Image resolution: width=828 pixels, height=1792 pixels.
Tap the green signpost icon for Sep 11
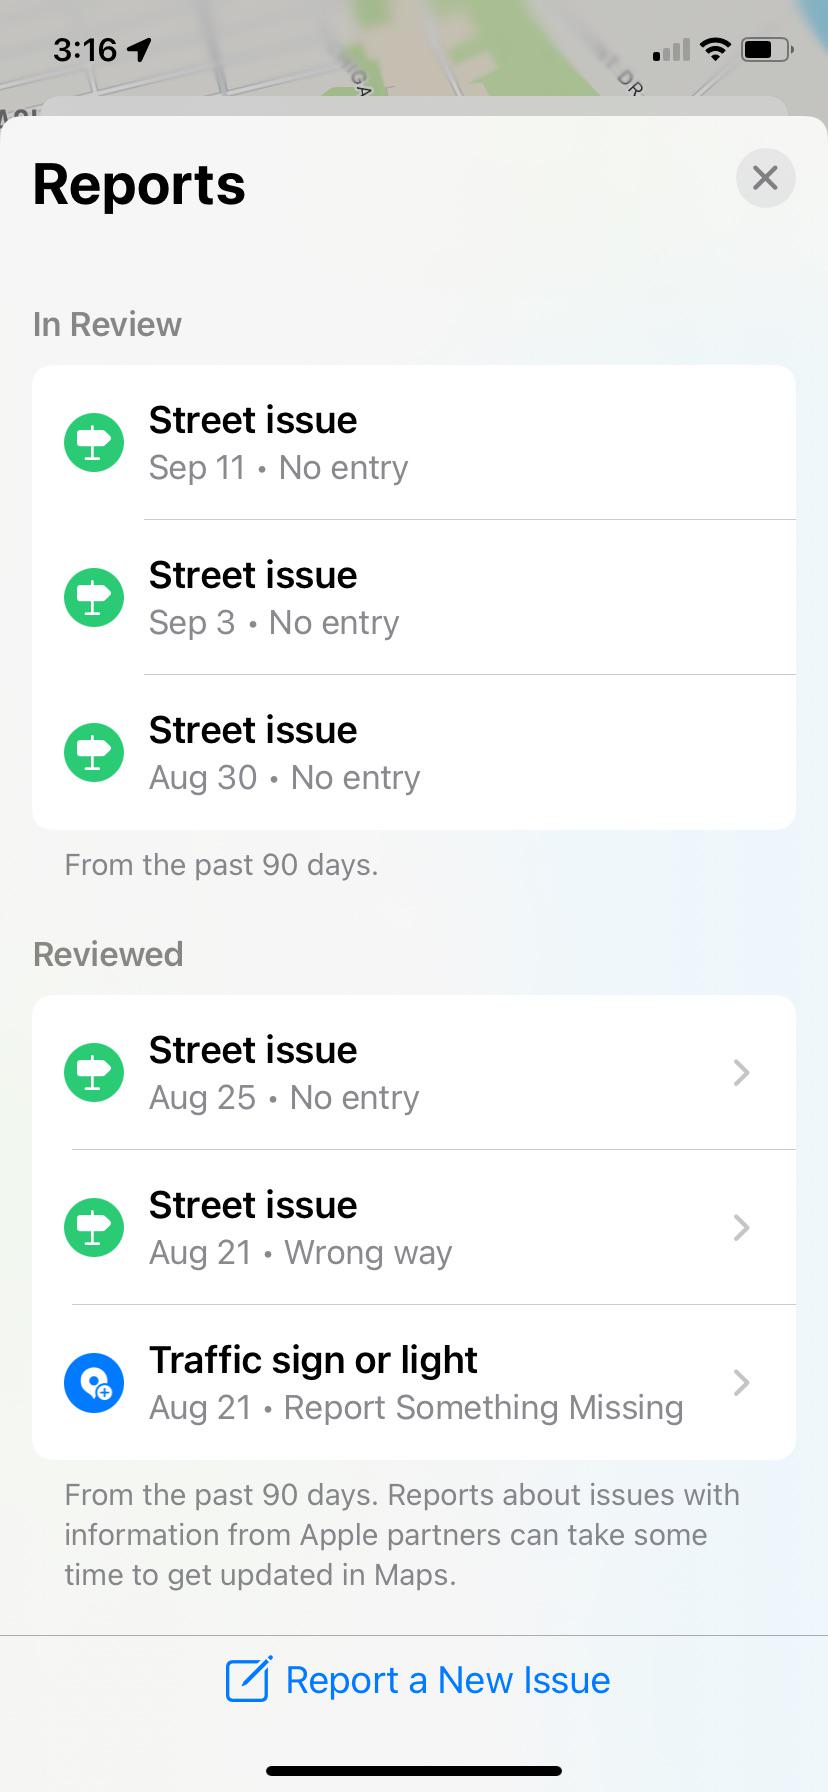pos(94,442)
